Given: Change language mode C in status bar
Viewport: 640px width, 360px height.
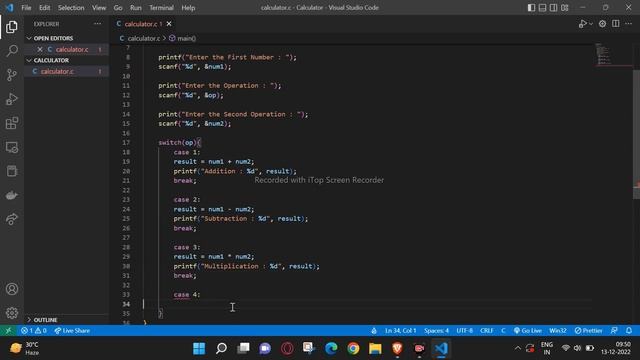Looking at the screenshot, I should pyautogui.click(x=503, y=331).
